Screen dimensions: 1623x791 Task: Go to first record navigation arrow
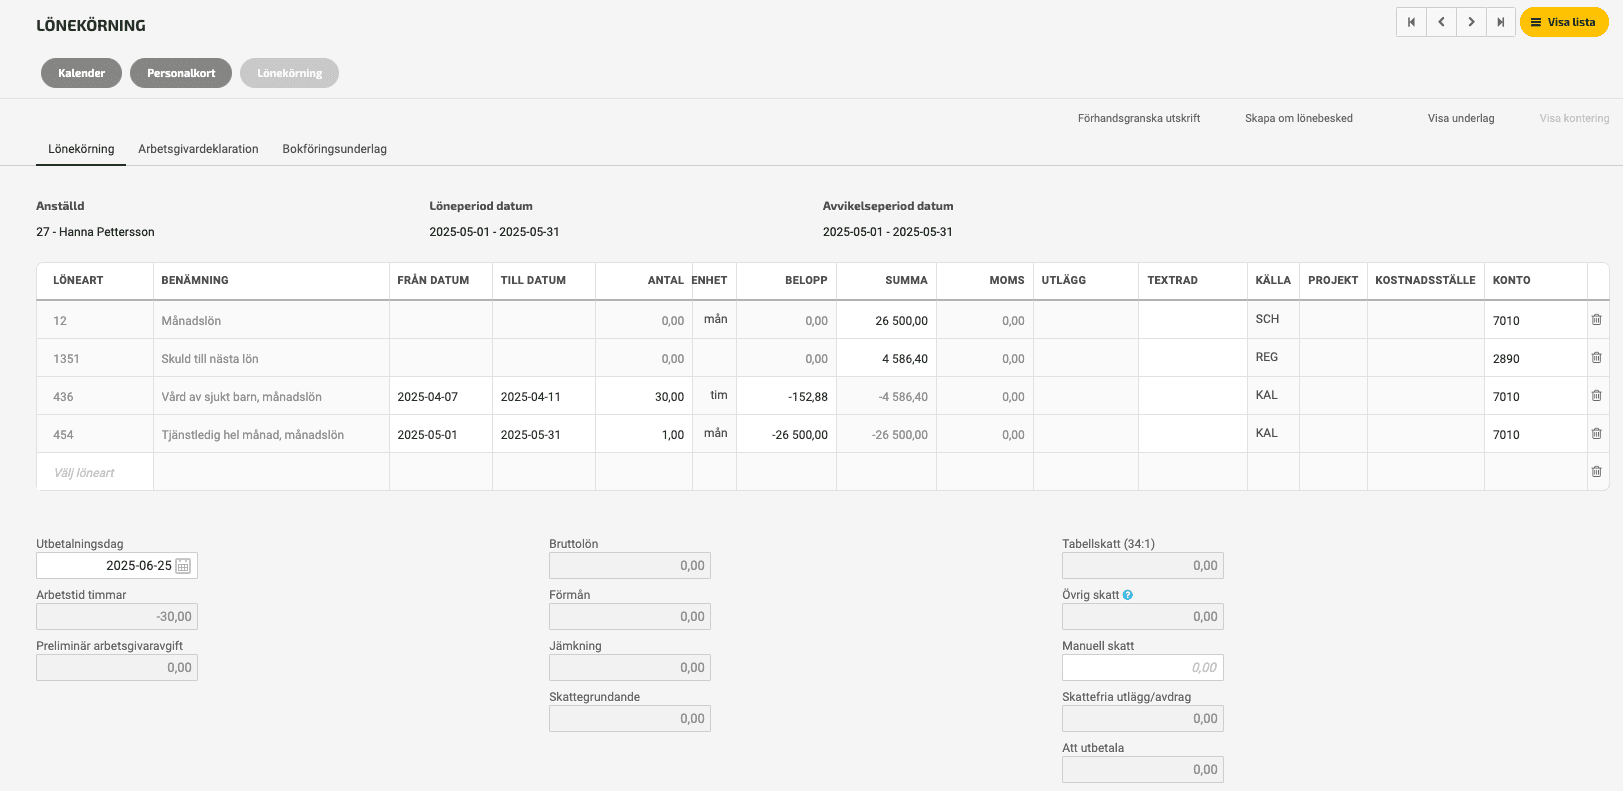(x=1411, y=22)
